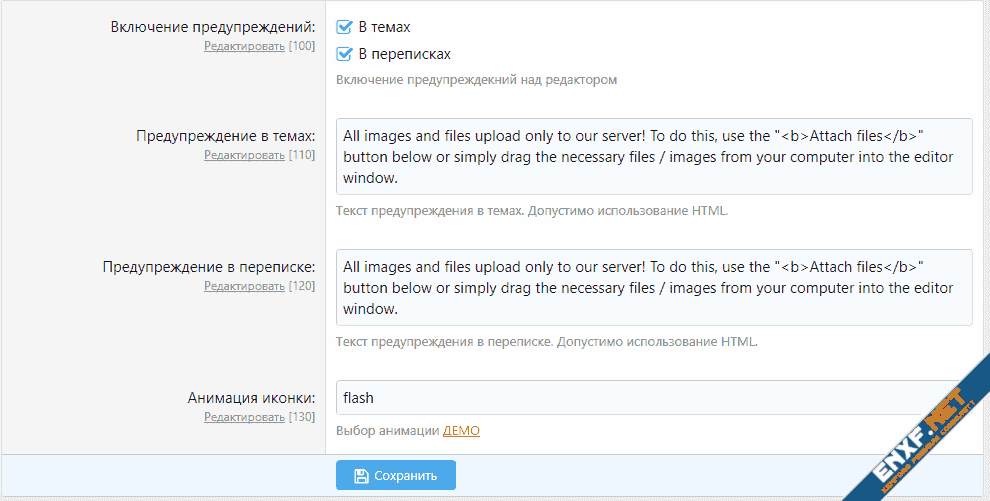Click "Редактировать" under "Включение предупреждений"
The image size is (990, 501).
coord(244,46)
